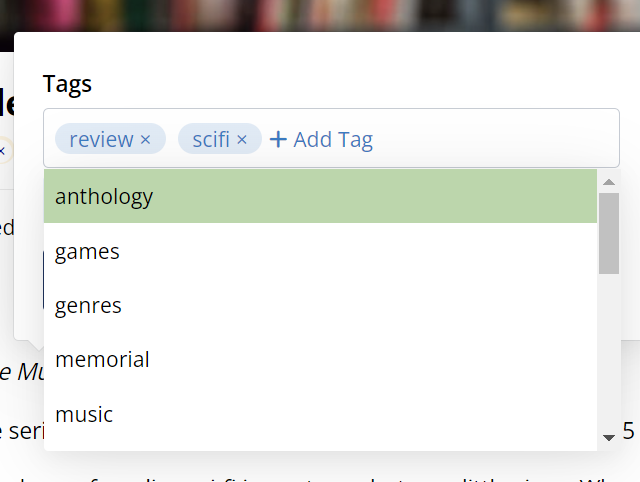Click the scifi tag chip label

211,139
